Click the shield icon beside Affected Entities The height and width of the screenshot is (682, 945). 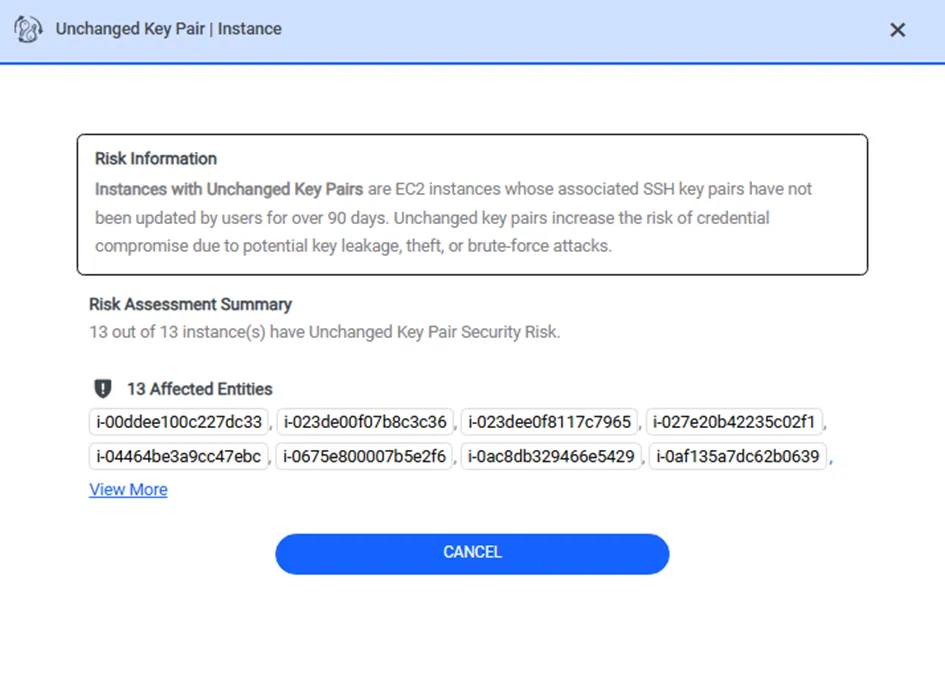[x=103, y=389]
